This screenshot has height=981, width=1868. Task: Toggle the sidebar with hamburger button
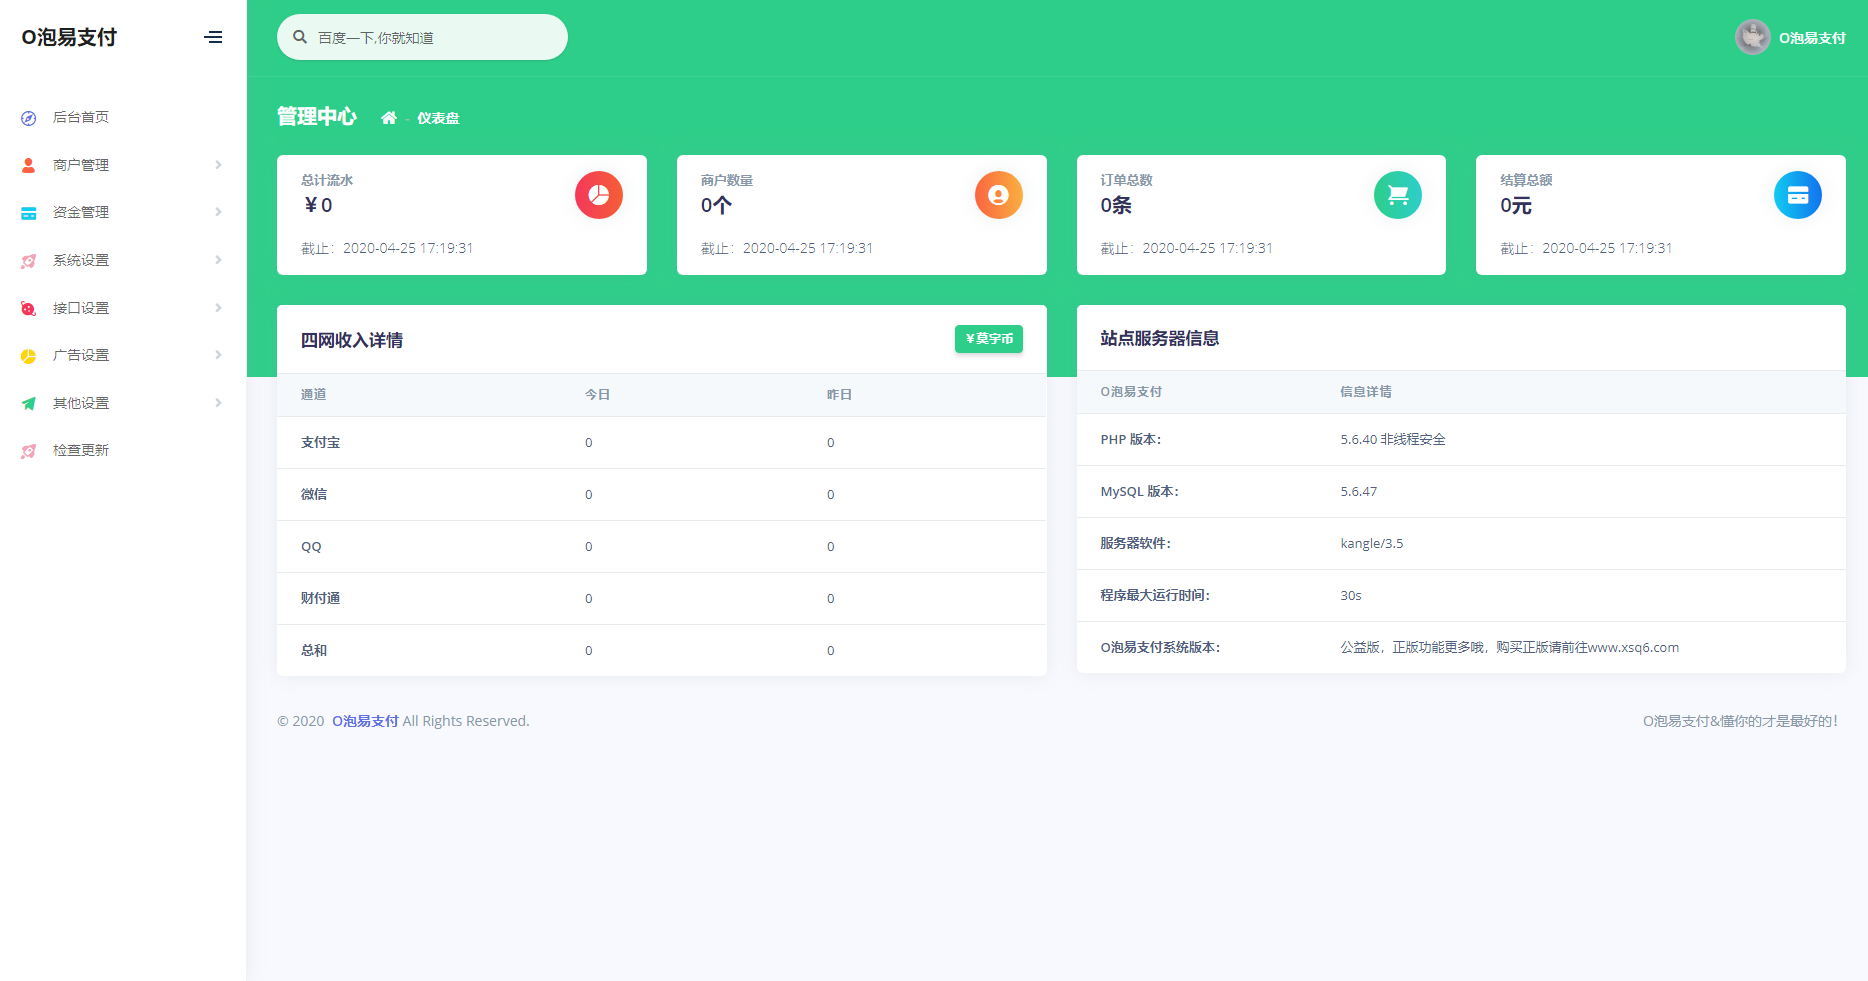coord(213,37)
